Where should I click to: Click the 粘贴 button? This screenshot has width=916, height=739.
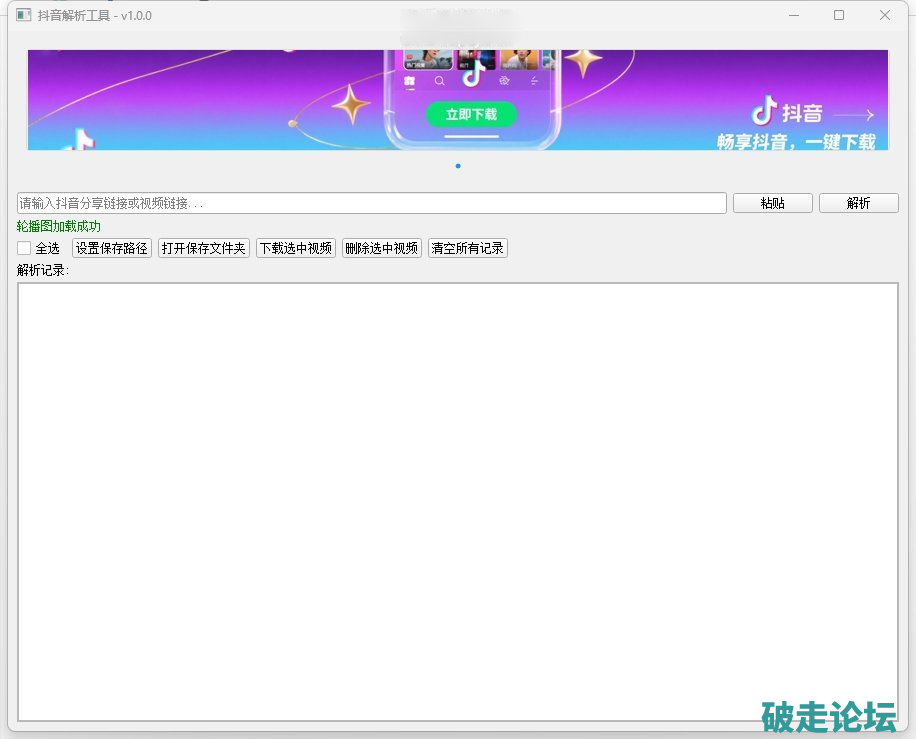(772, 203)
